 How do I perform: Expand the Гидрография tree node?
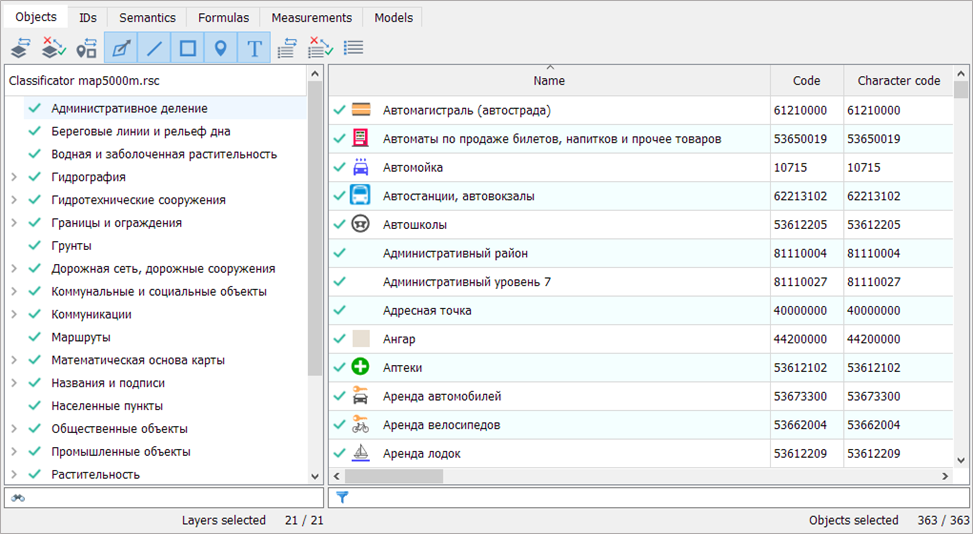pyautogui.click(x=14, y=177)
